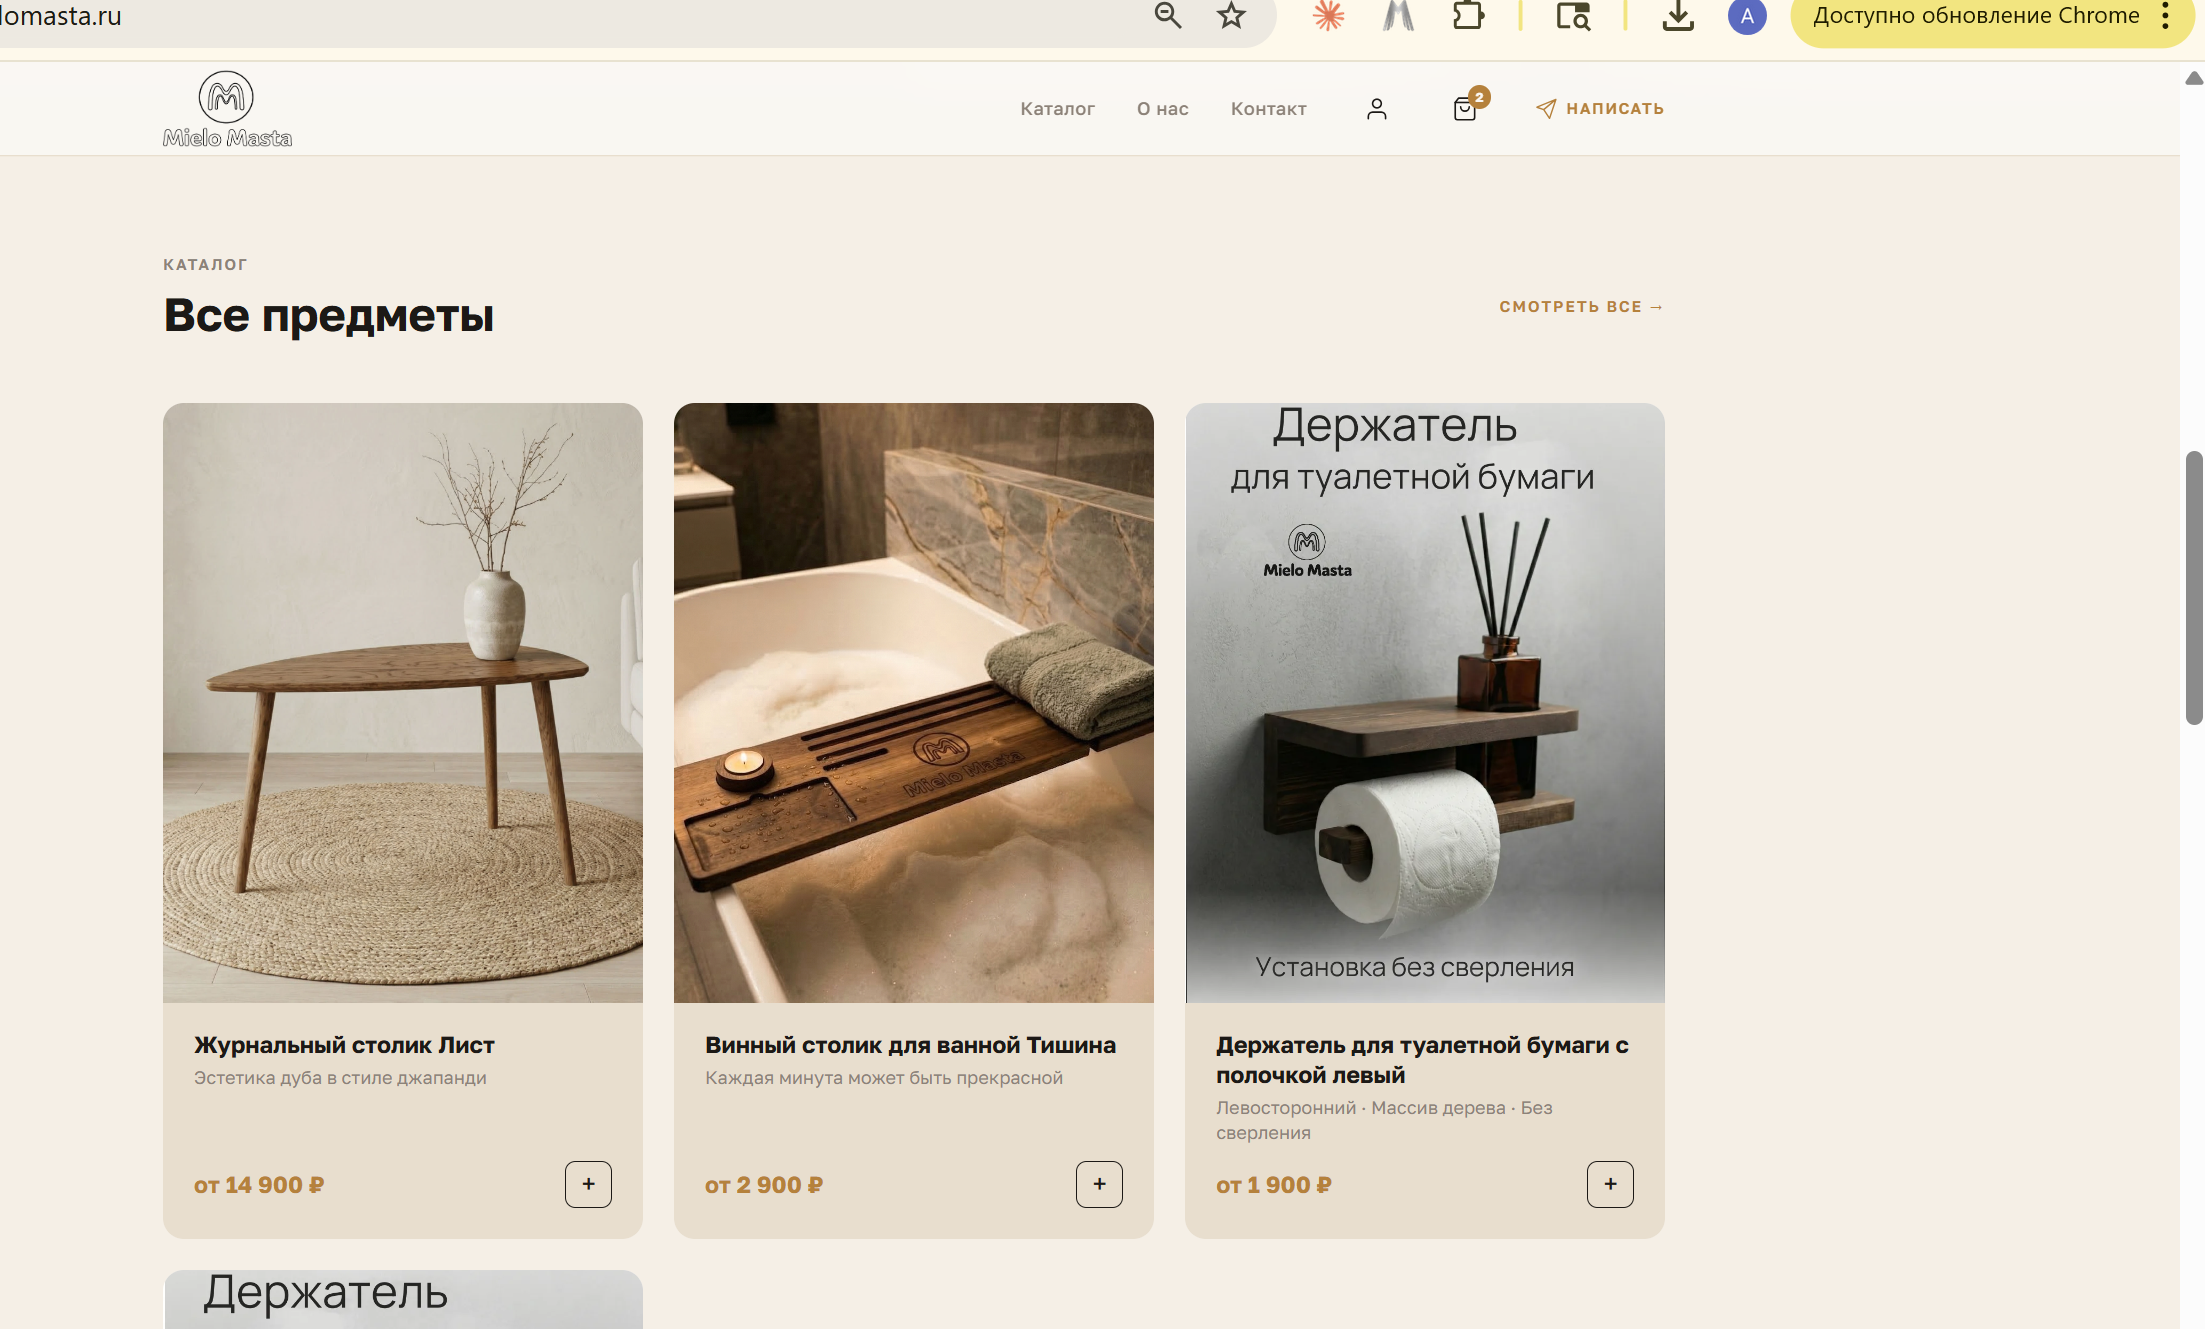Click the user account profile icon
The height and width of the screenshot is (1329, 2205).
coord(1377,108)
